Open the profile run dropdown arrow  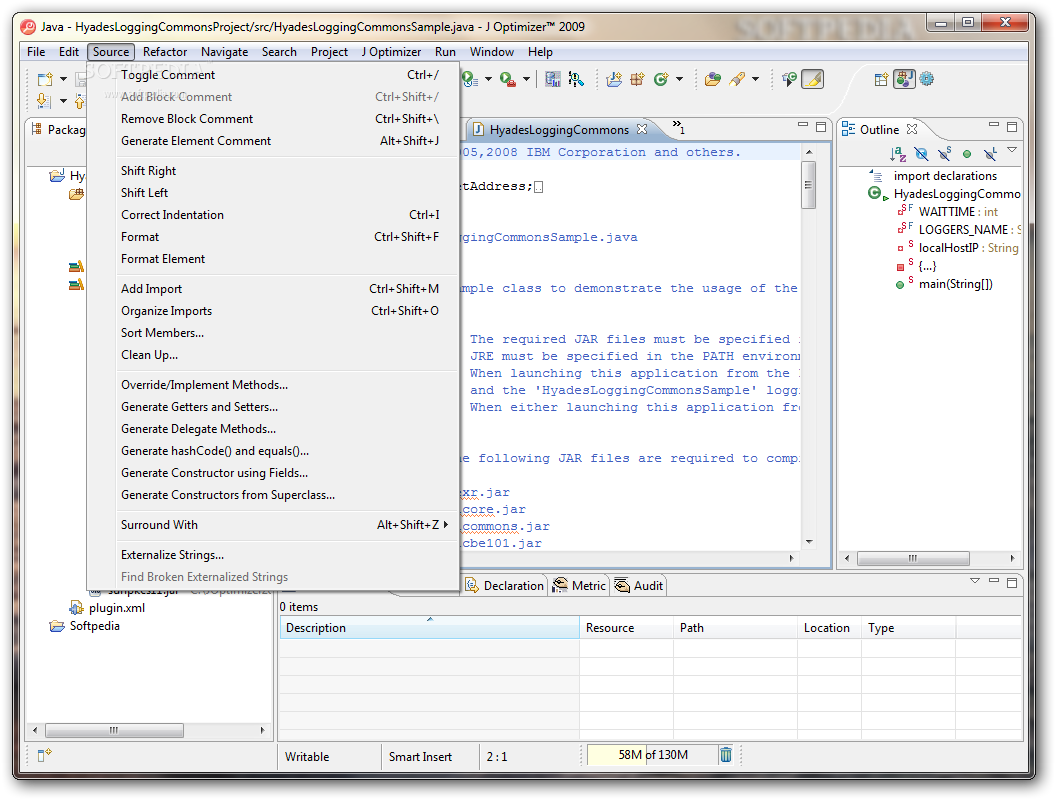click(x=488, y=79)
